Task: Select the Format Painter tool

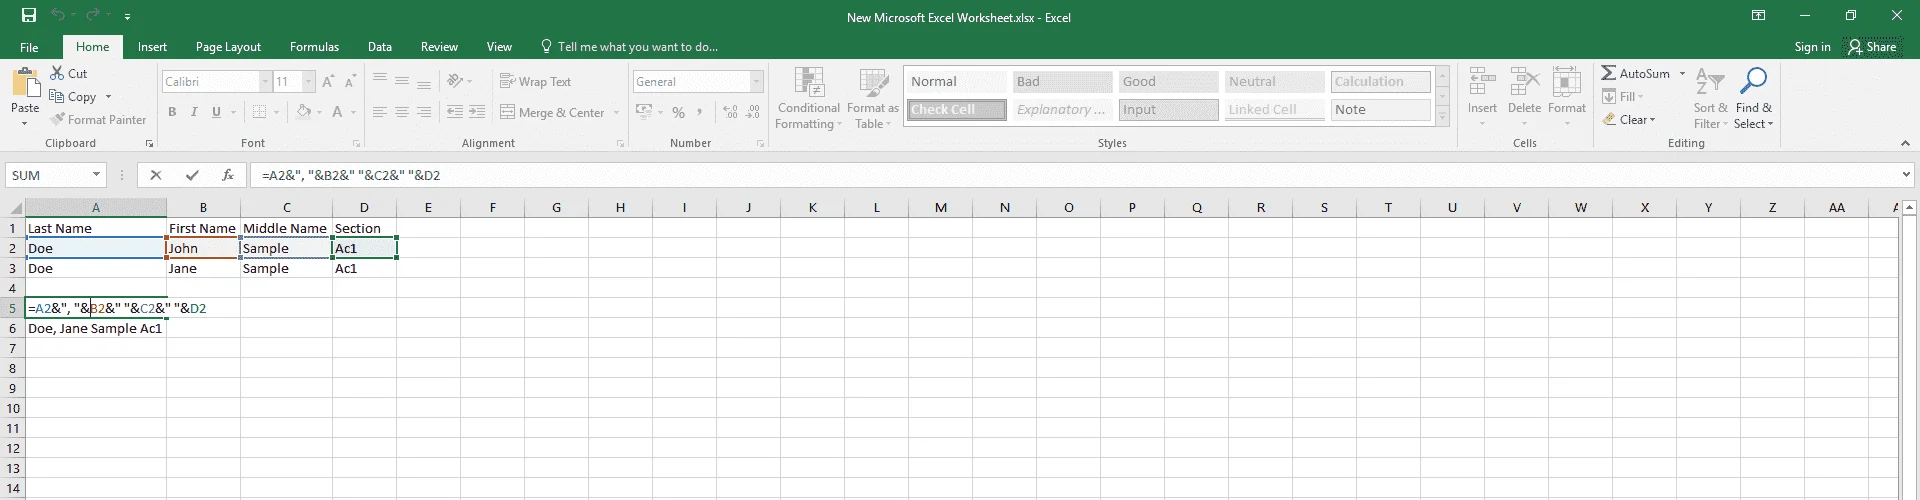Action: click(x=98, y=120)
